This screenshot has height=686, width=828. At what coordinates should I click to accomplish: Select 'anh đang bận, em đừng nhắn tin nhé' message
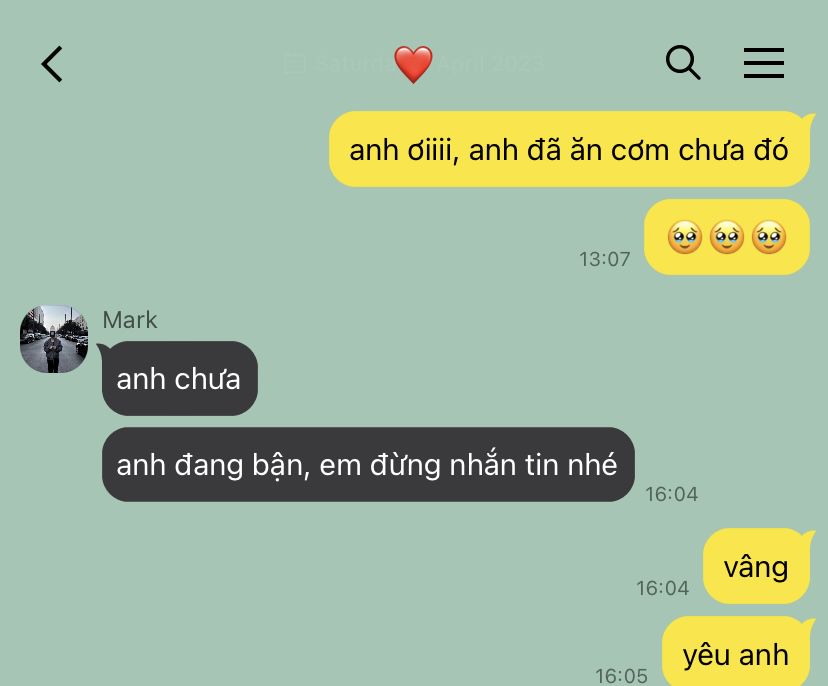click(x=368, y=465)
